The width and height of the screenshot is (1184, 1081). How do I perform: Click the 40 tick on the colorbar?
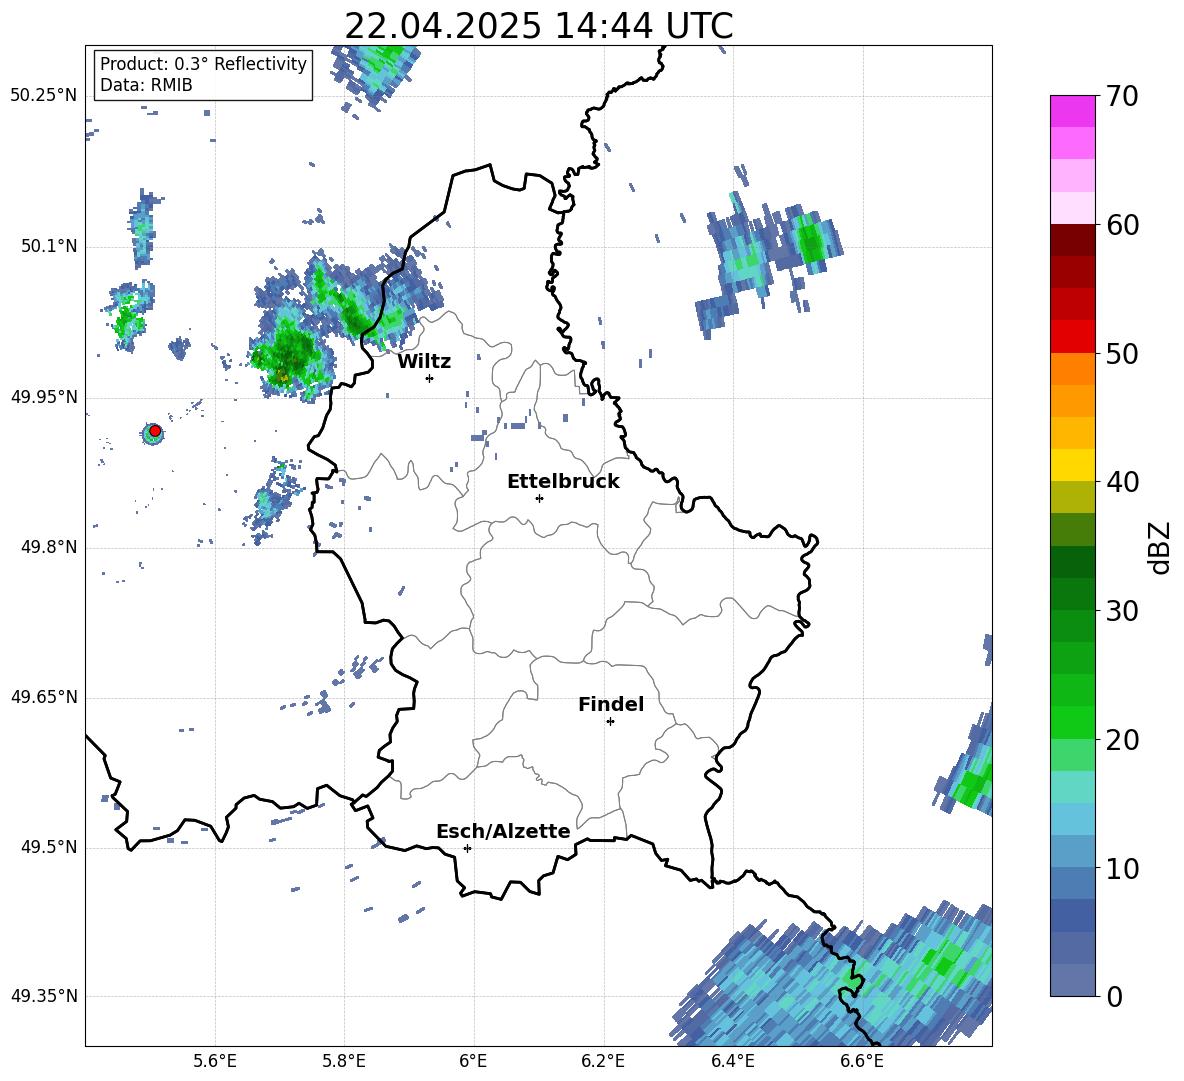coord(1122,482)
